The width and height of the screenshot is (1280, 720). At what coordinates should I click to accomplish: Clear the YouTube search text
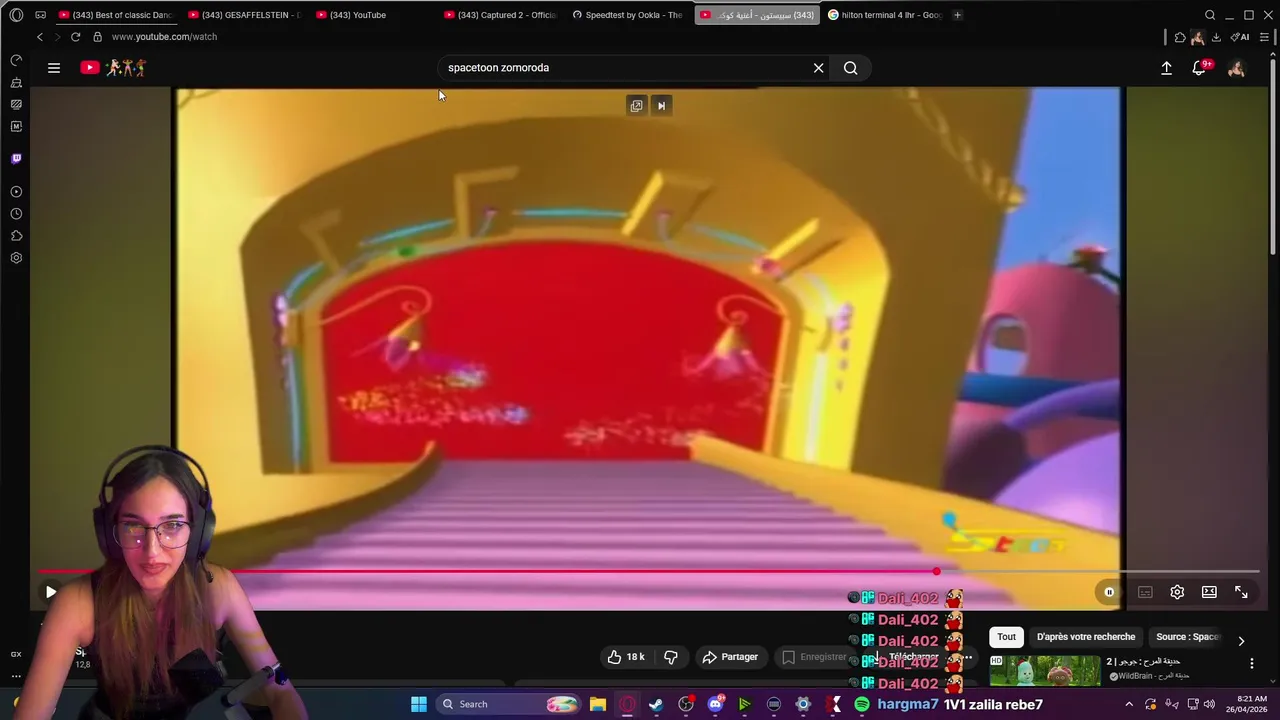[818, 68]
